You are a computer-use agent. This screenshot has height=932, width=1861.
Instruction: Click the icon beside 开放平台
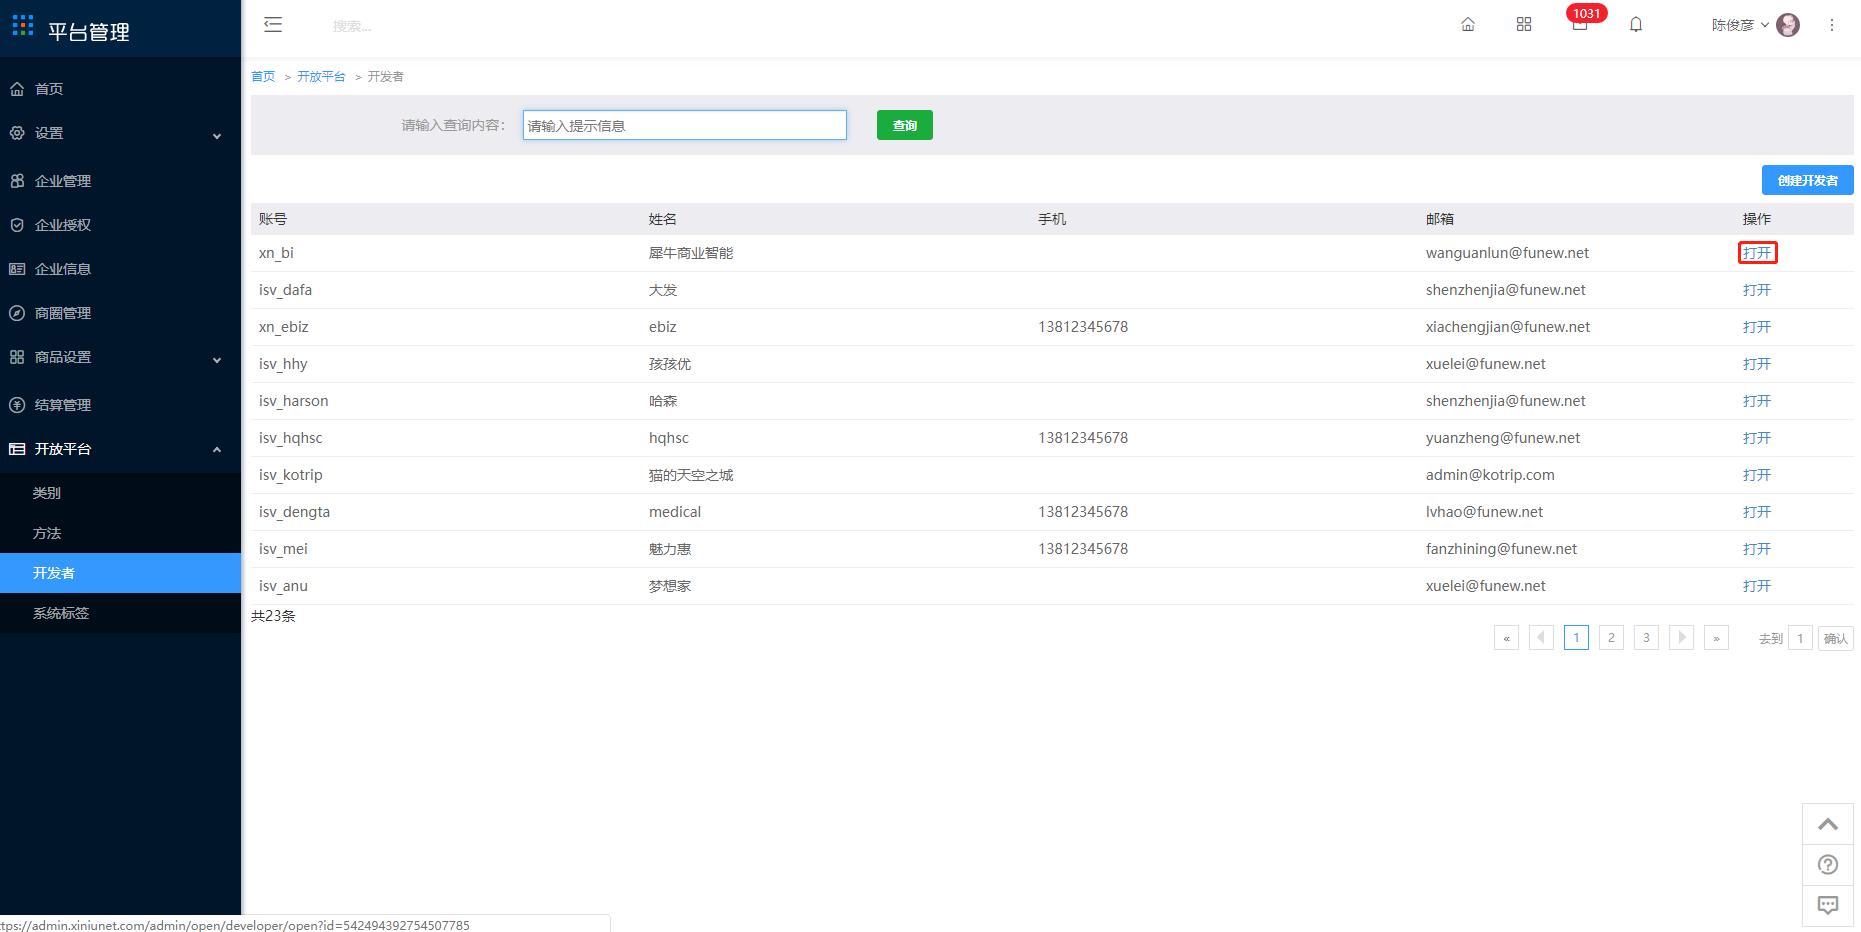point(17,449)
